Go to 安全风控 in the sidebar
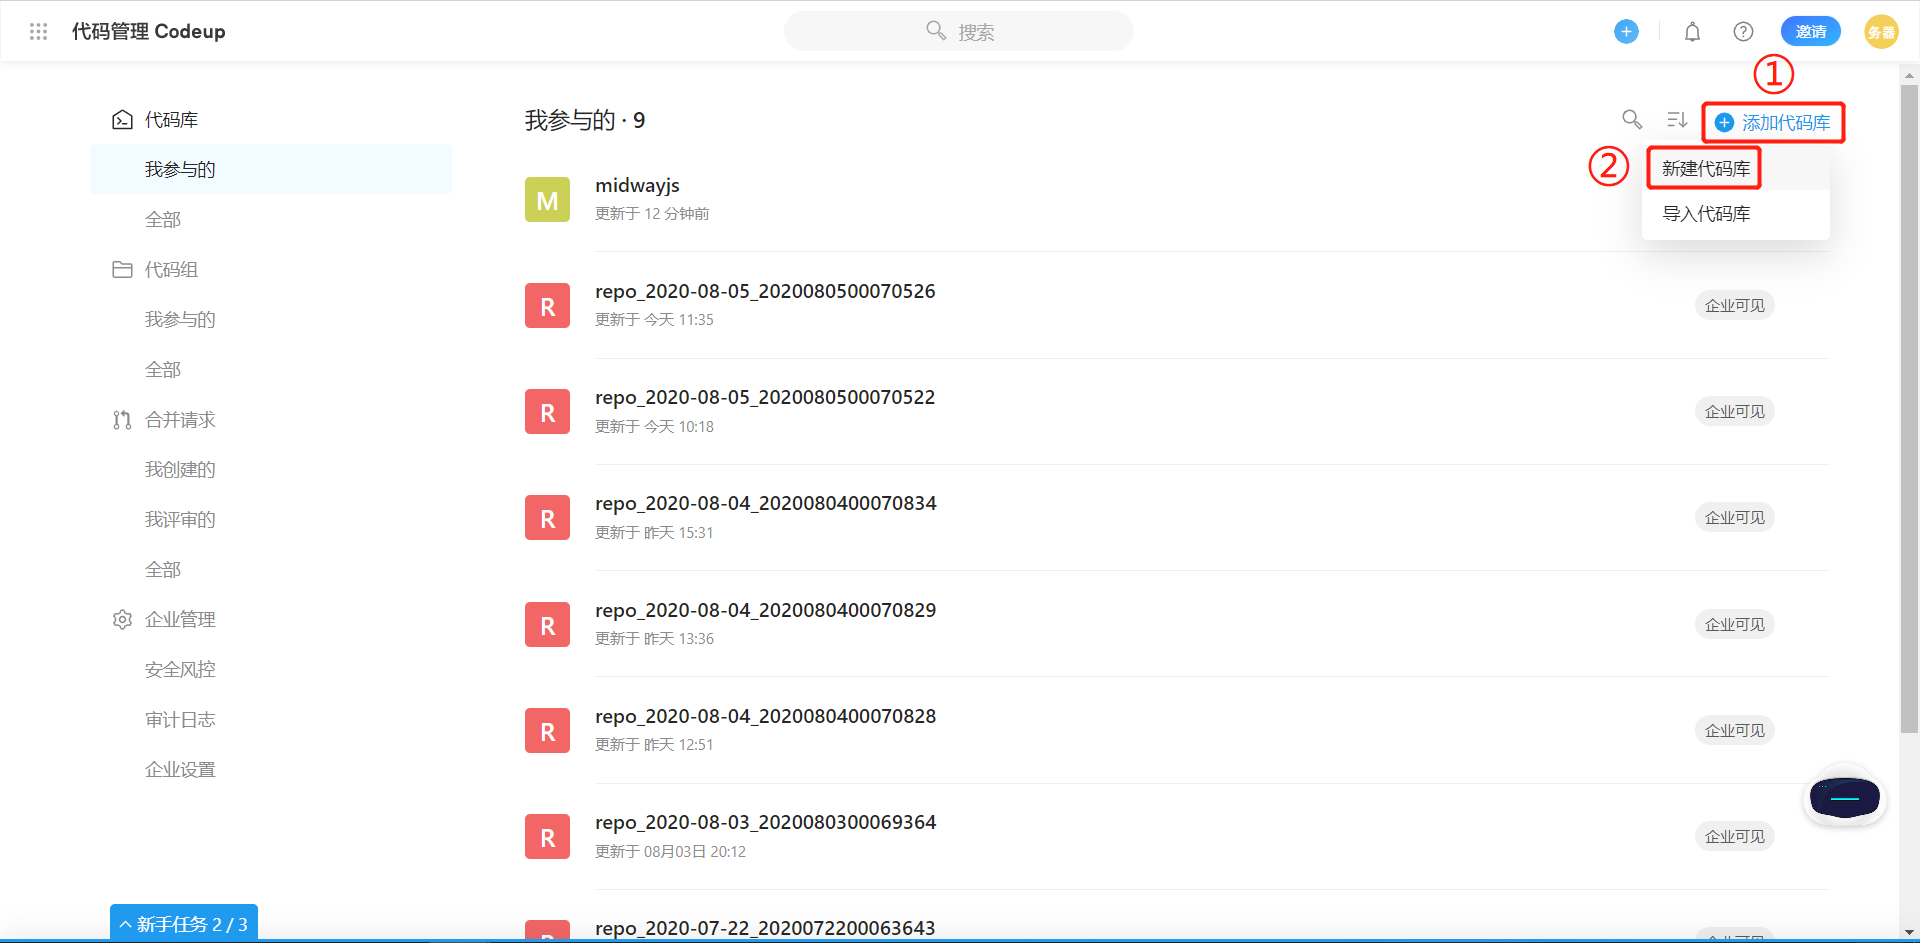Viewport: 1920px width, 943px height. coord(180,670)
